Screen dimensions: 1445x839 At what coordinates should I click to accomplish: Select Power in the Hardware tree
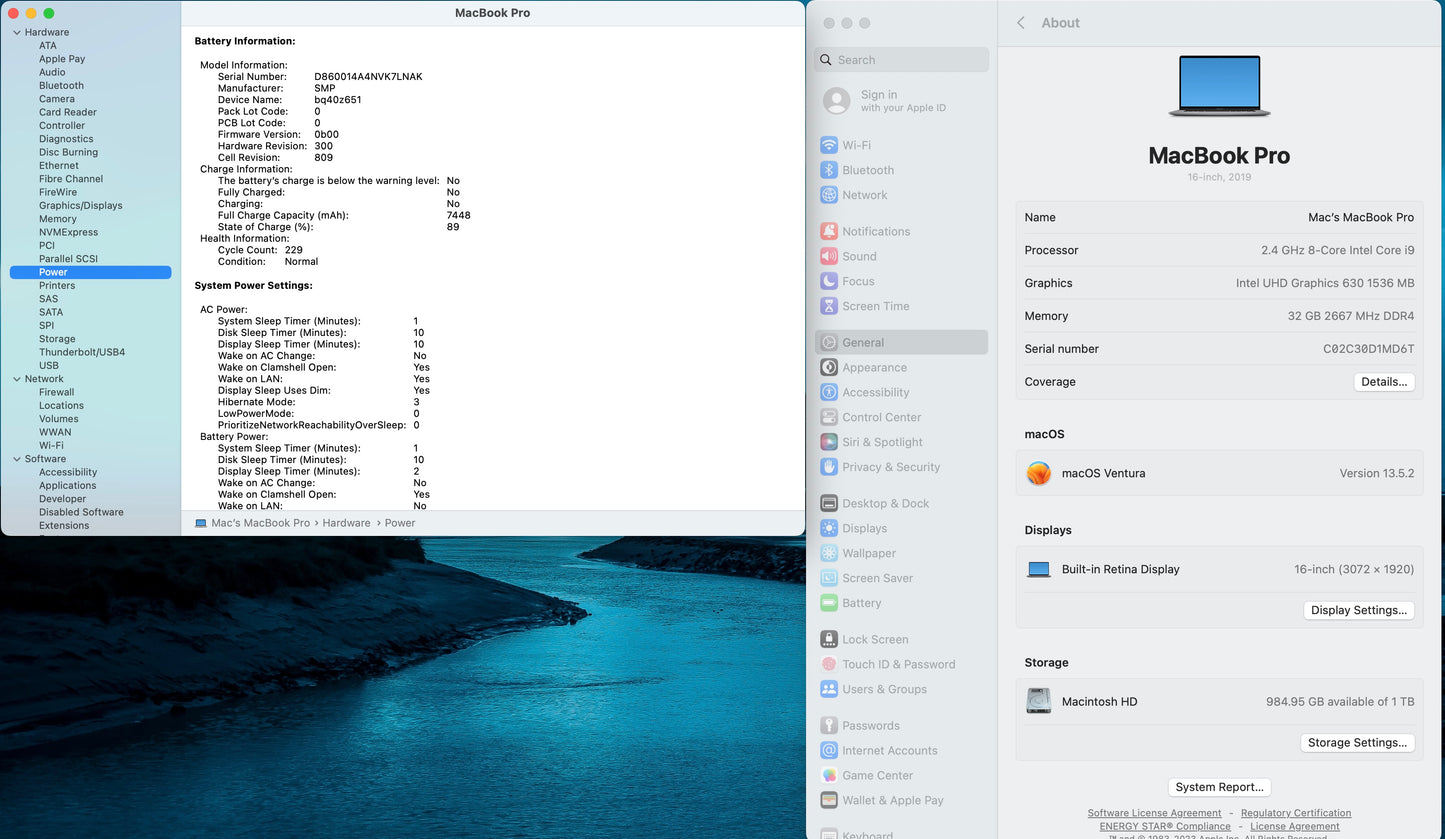pyautogui.click(x=90, y=272)
